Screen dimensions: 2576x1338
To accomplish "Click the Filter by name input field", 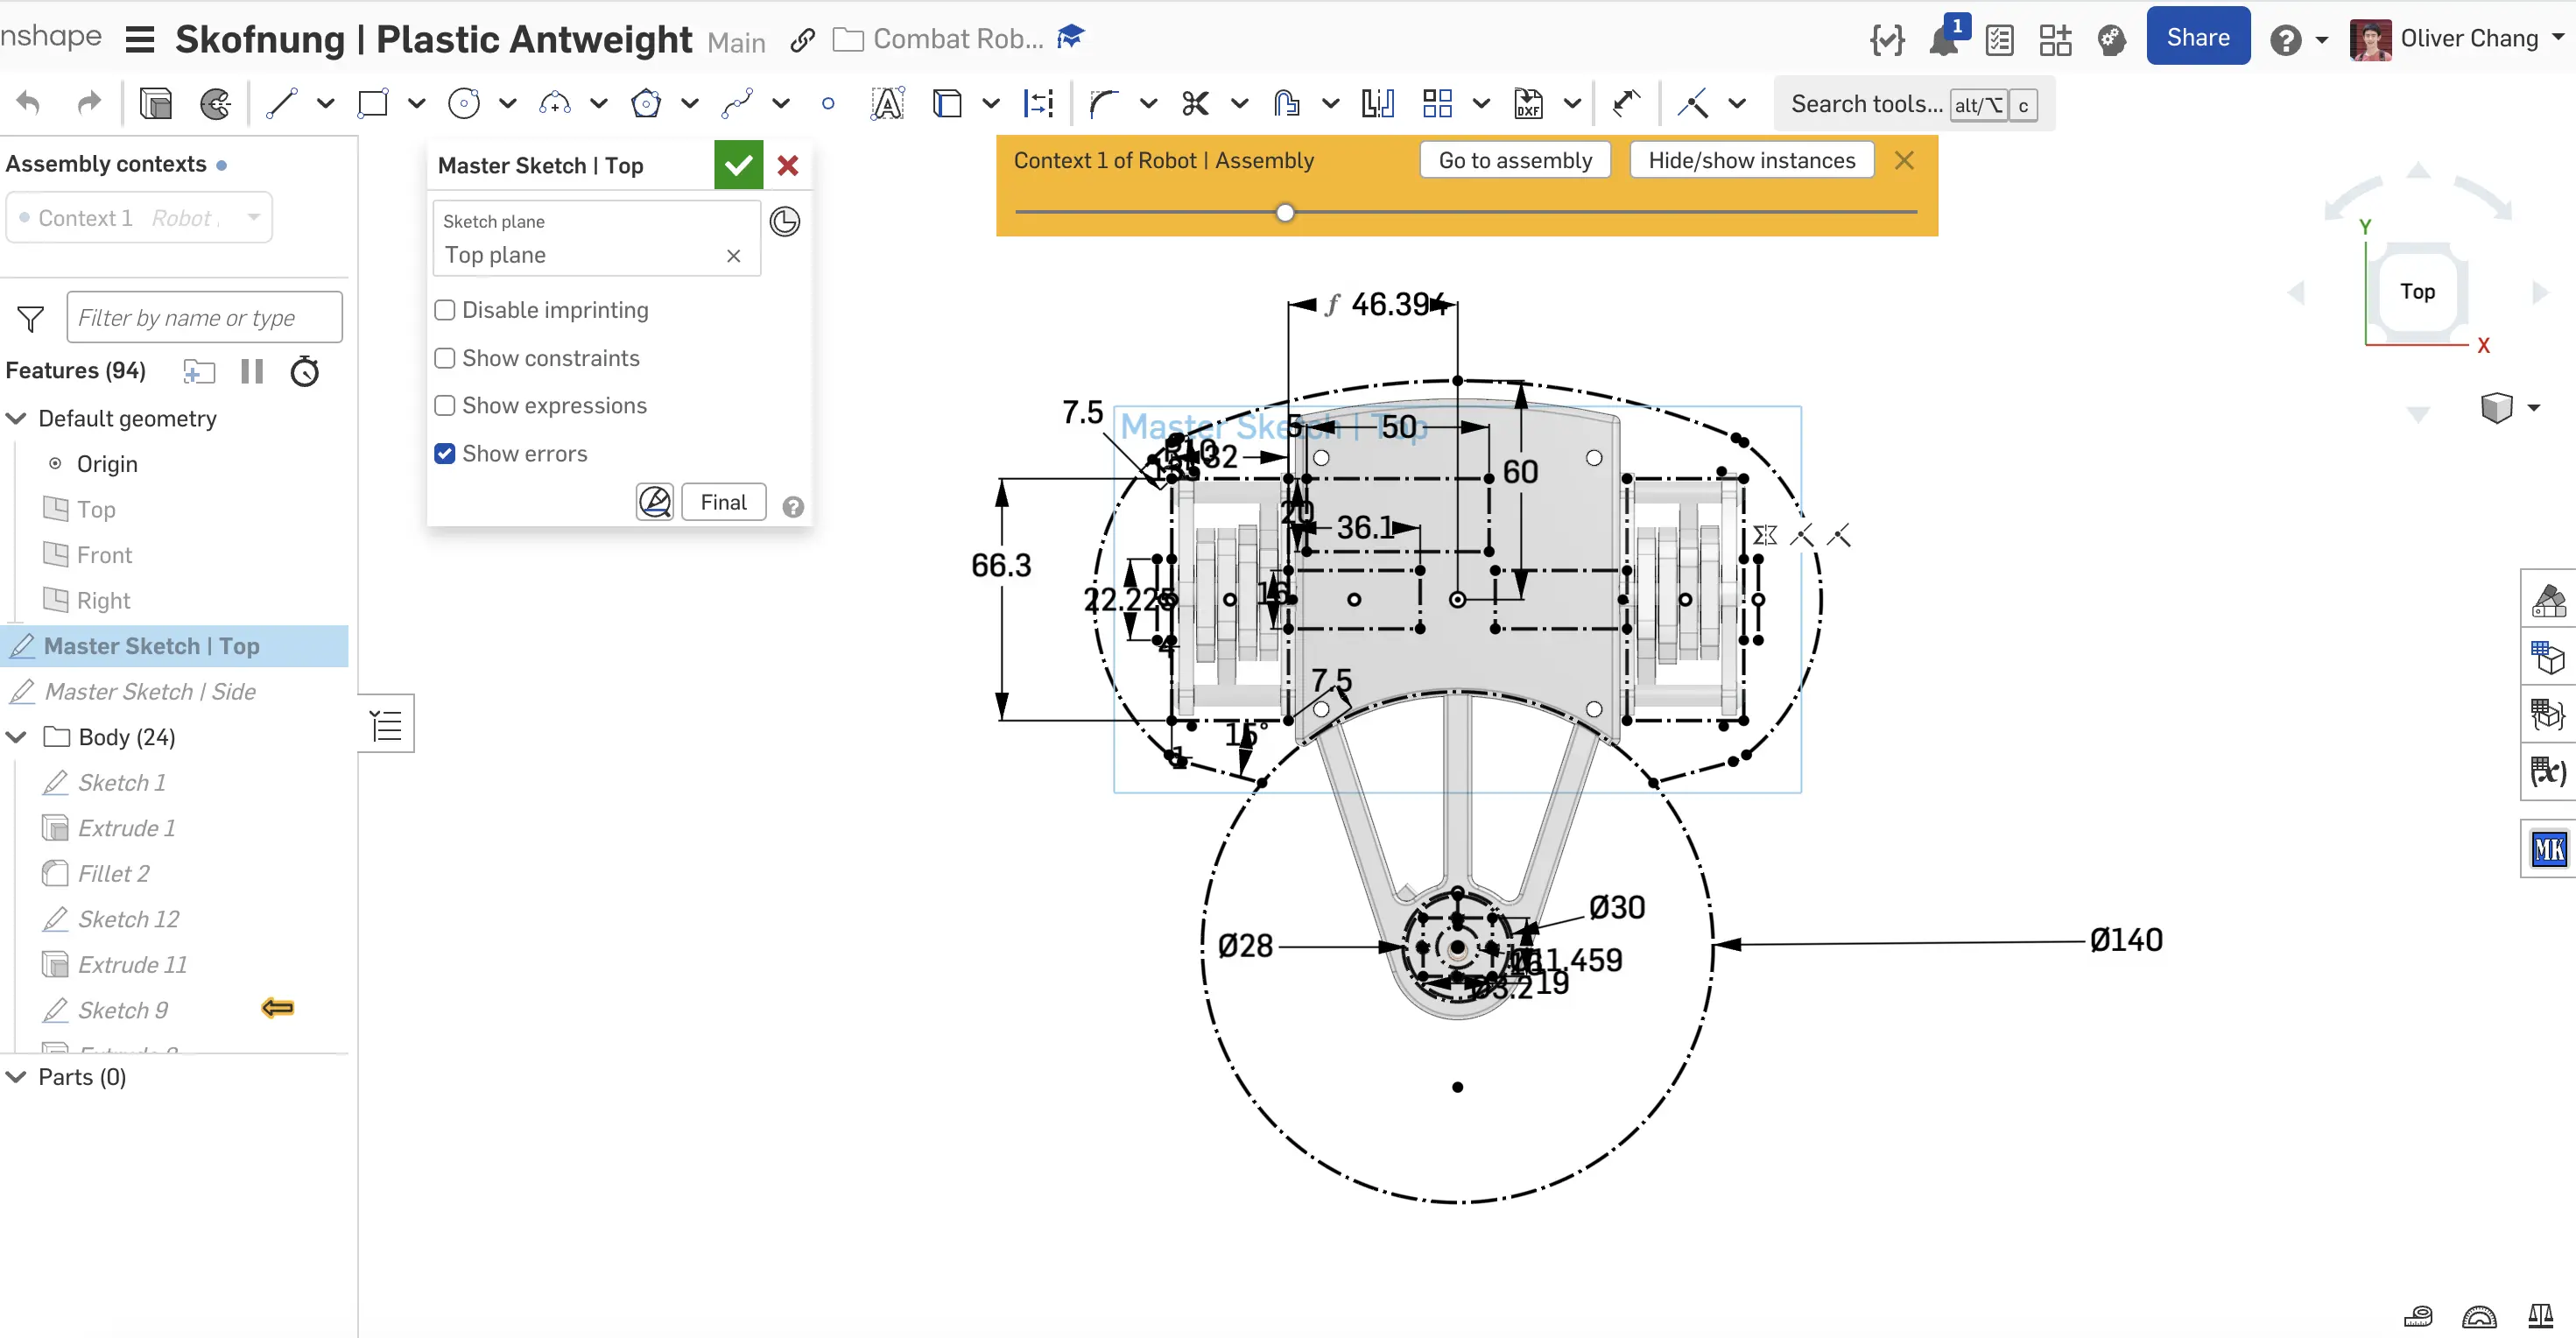I will (204, 318).
